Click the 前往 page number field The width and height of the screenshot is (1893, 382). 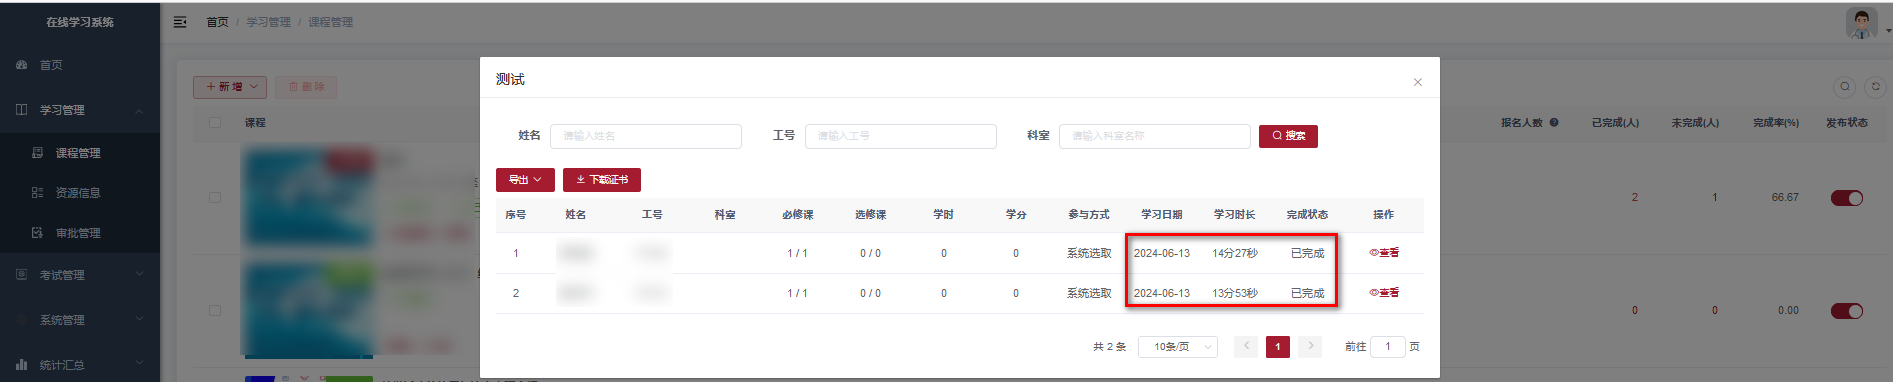[1388, 347]
